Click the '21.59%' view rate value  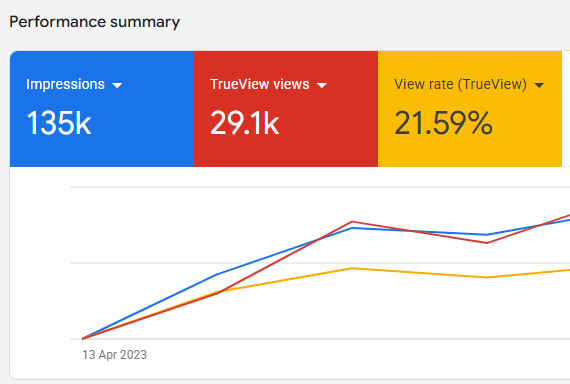(x=443, y=123)
